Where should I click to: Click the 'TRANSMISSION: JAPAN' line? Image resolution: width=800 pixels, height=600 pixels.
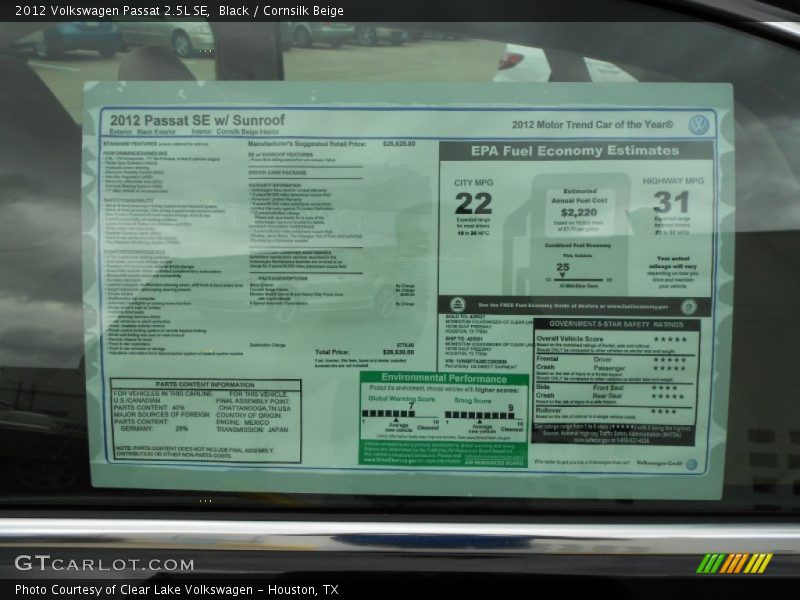click(252, 430)
